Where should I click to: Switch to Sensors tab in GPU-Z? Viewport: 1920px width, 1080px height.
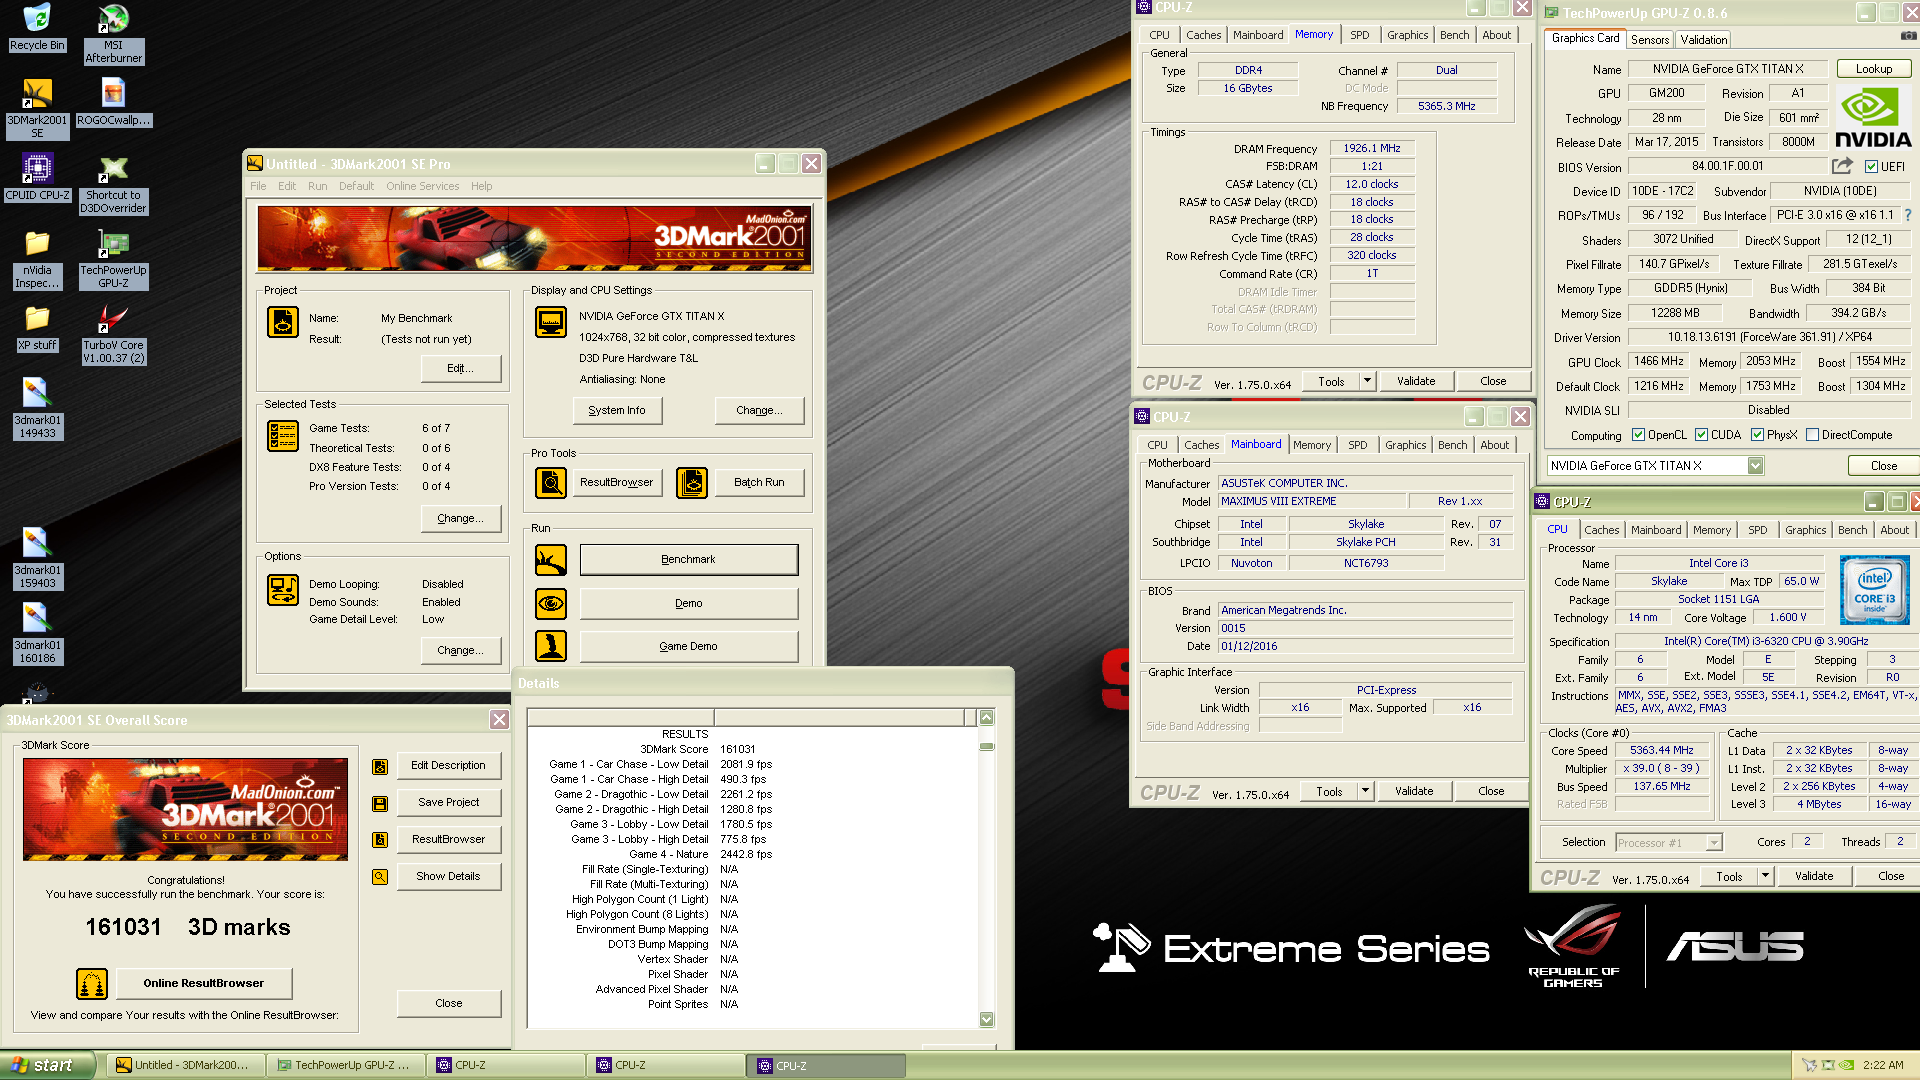pos(1650,40)
